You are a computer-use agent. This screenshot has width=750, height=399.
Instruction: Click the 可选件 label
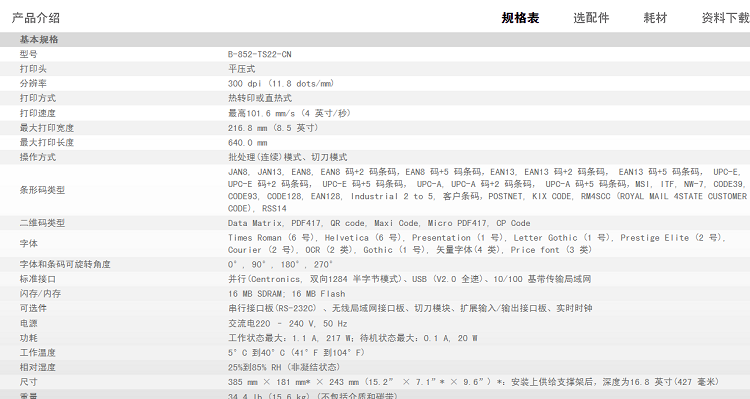pos(33,309)
